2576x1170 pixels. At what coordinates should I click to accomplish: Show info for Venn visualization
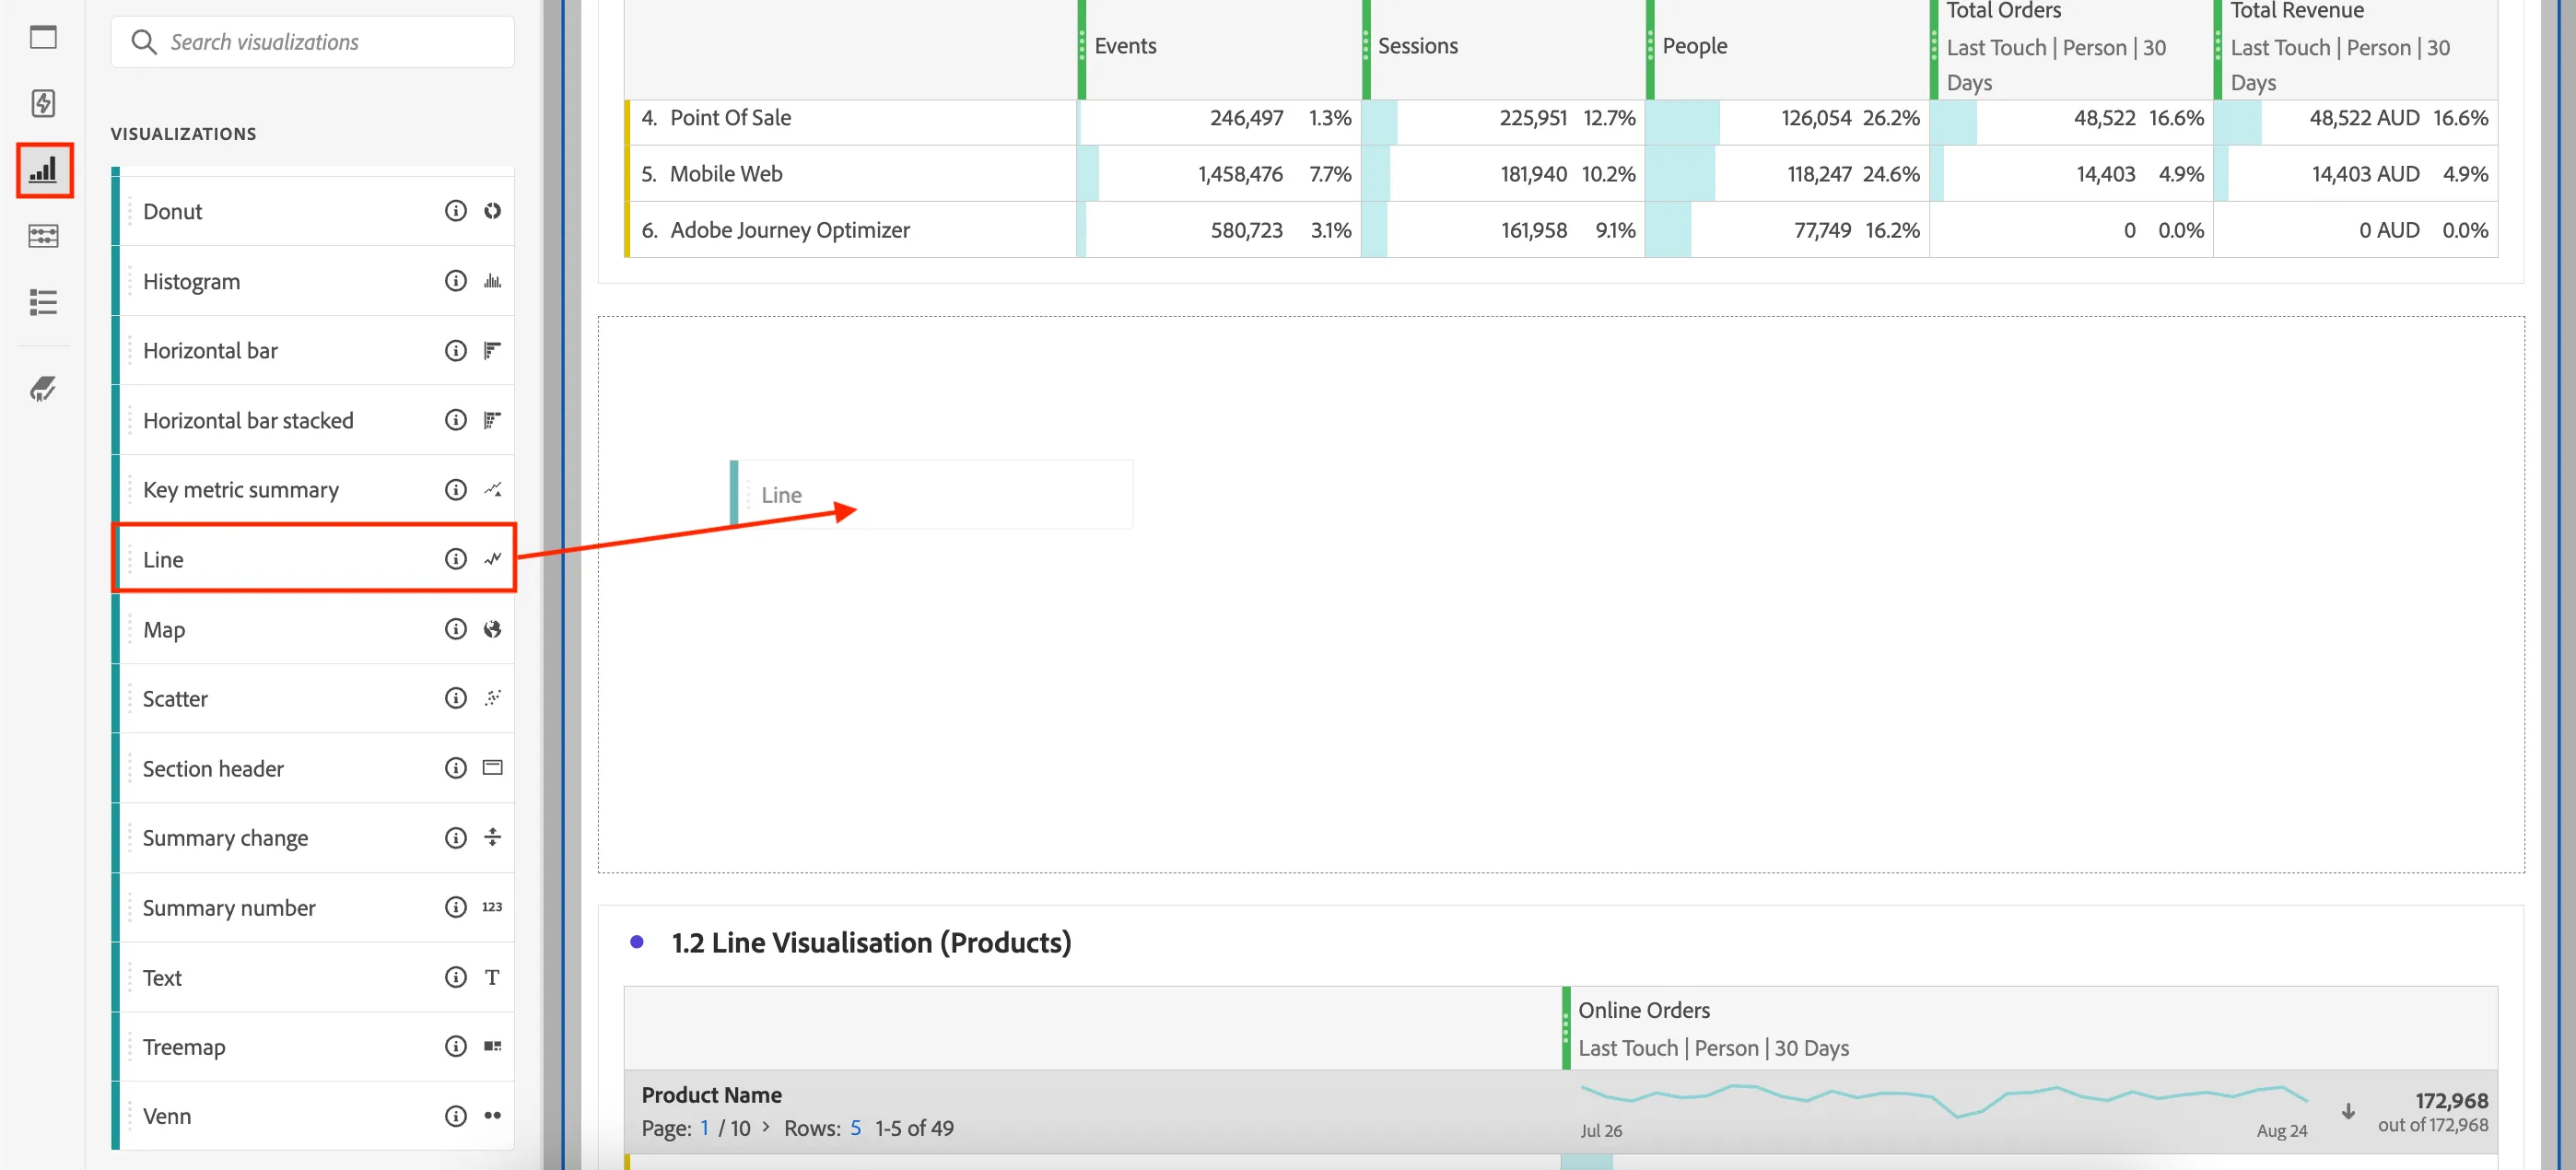455,1116
